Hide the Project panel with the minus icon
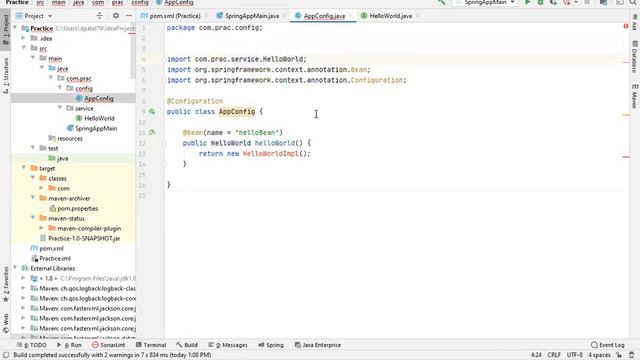The width and height of the screenshot is (640, 360). tap(129, 16)
